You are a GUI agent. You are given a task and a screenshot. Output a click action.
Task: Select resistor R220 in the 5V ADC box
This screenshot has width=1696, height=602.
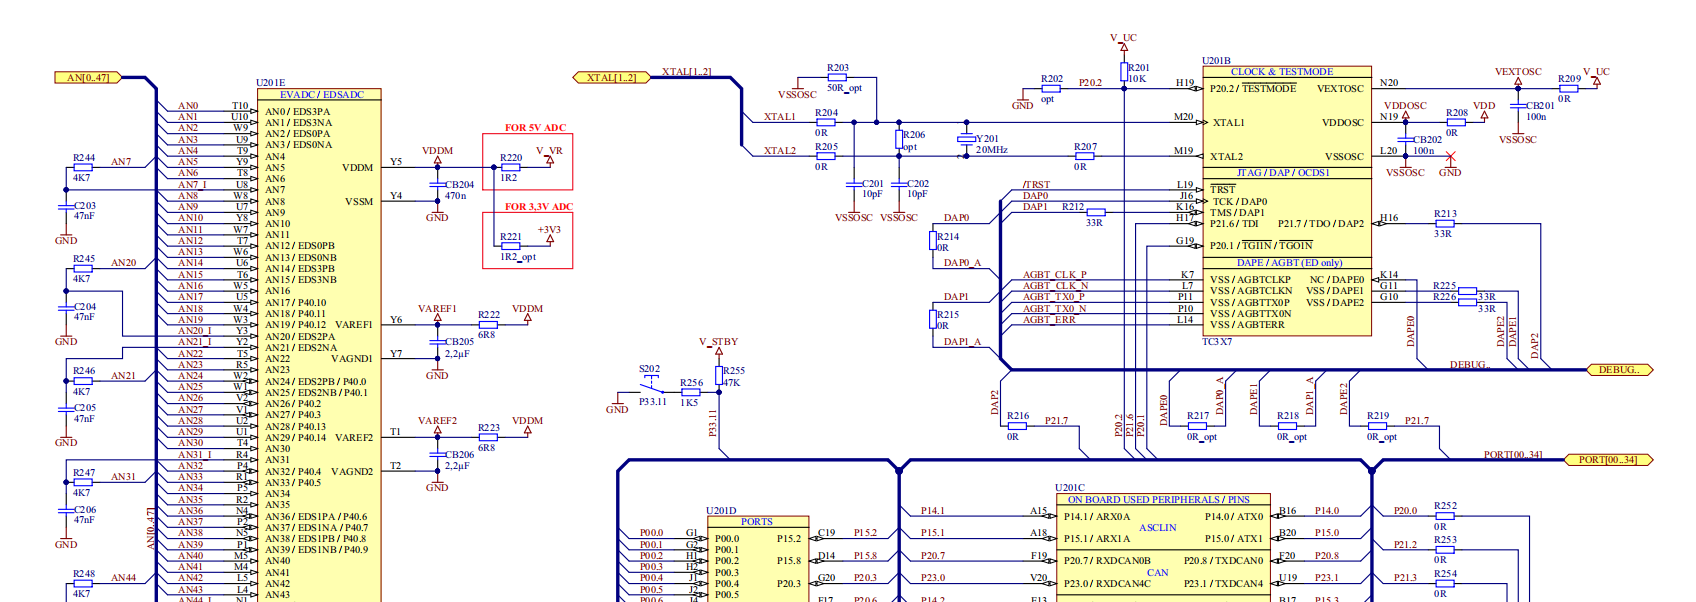pyautogui.click(x=511, y=167)
